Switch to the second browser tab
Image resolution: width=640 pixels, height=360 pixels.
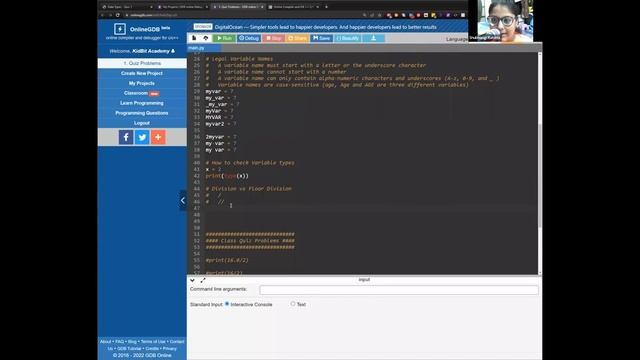click(x=182, y=7)
